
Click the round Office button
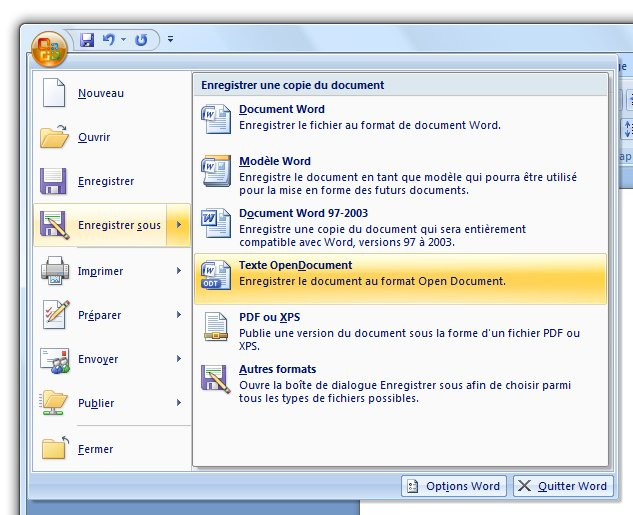(x=49, y=45)
